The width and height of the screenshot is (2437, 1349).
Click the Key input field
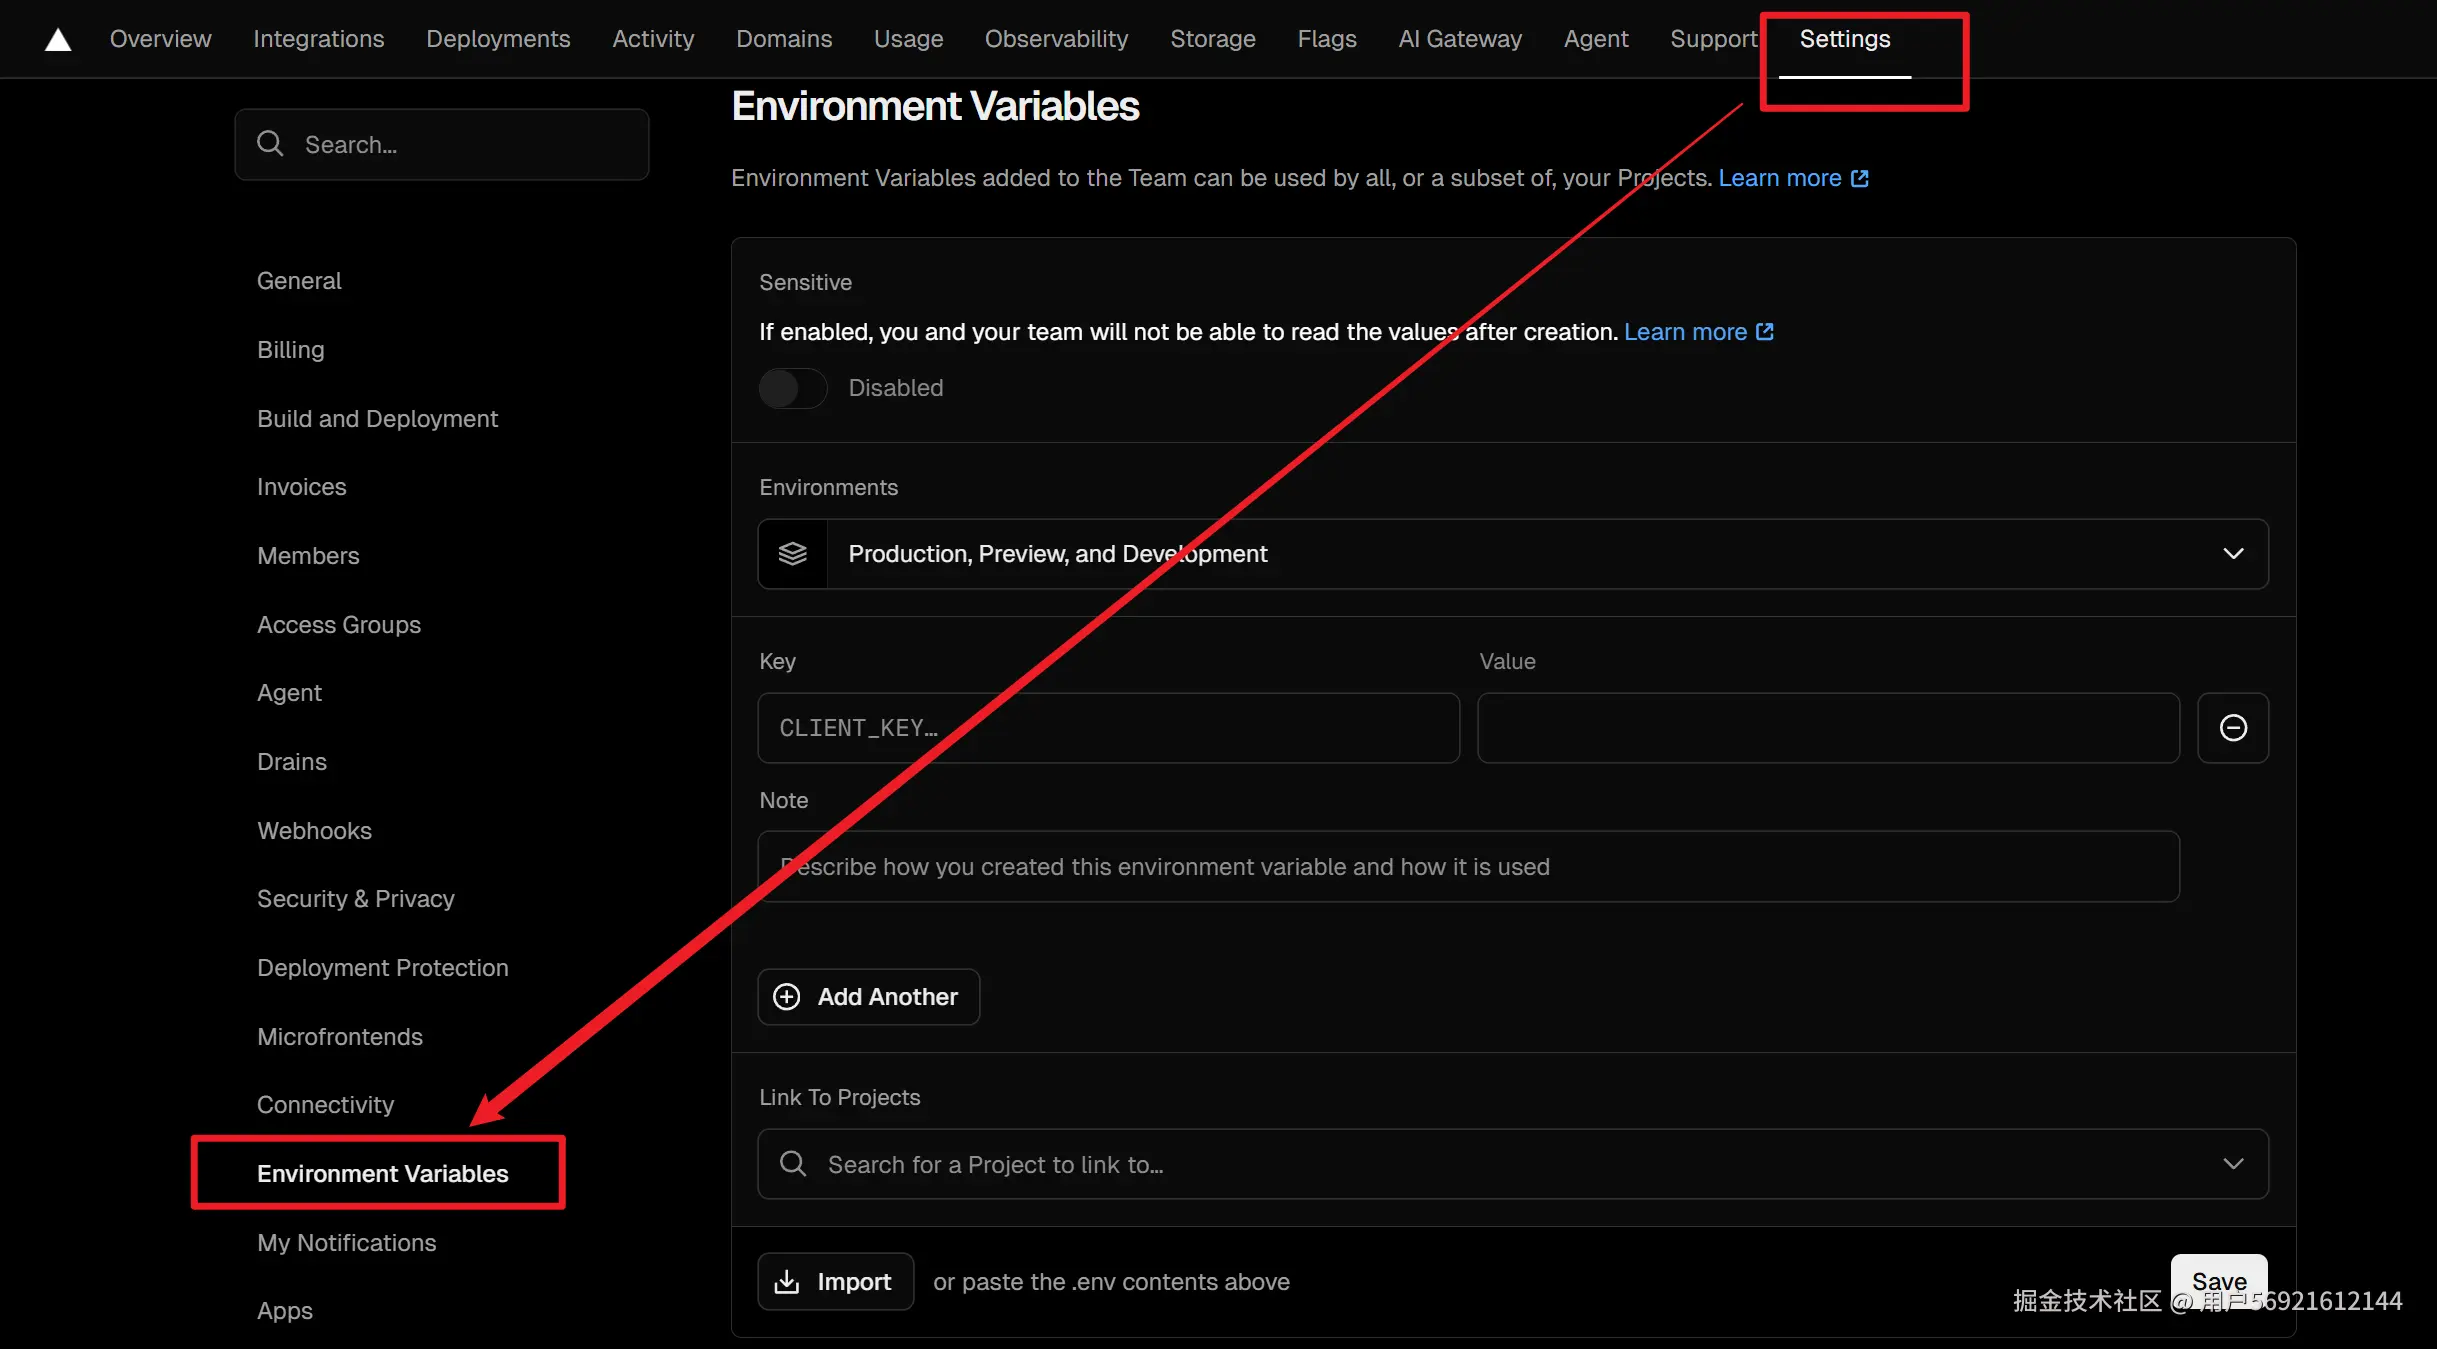pyautogui.click(x=1108, y=728)
